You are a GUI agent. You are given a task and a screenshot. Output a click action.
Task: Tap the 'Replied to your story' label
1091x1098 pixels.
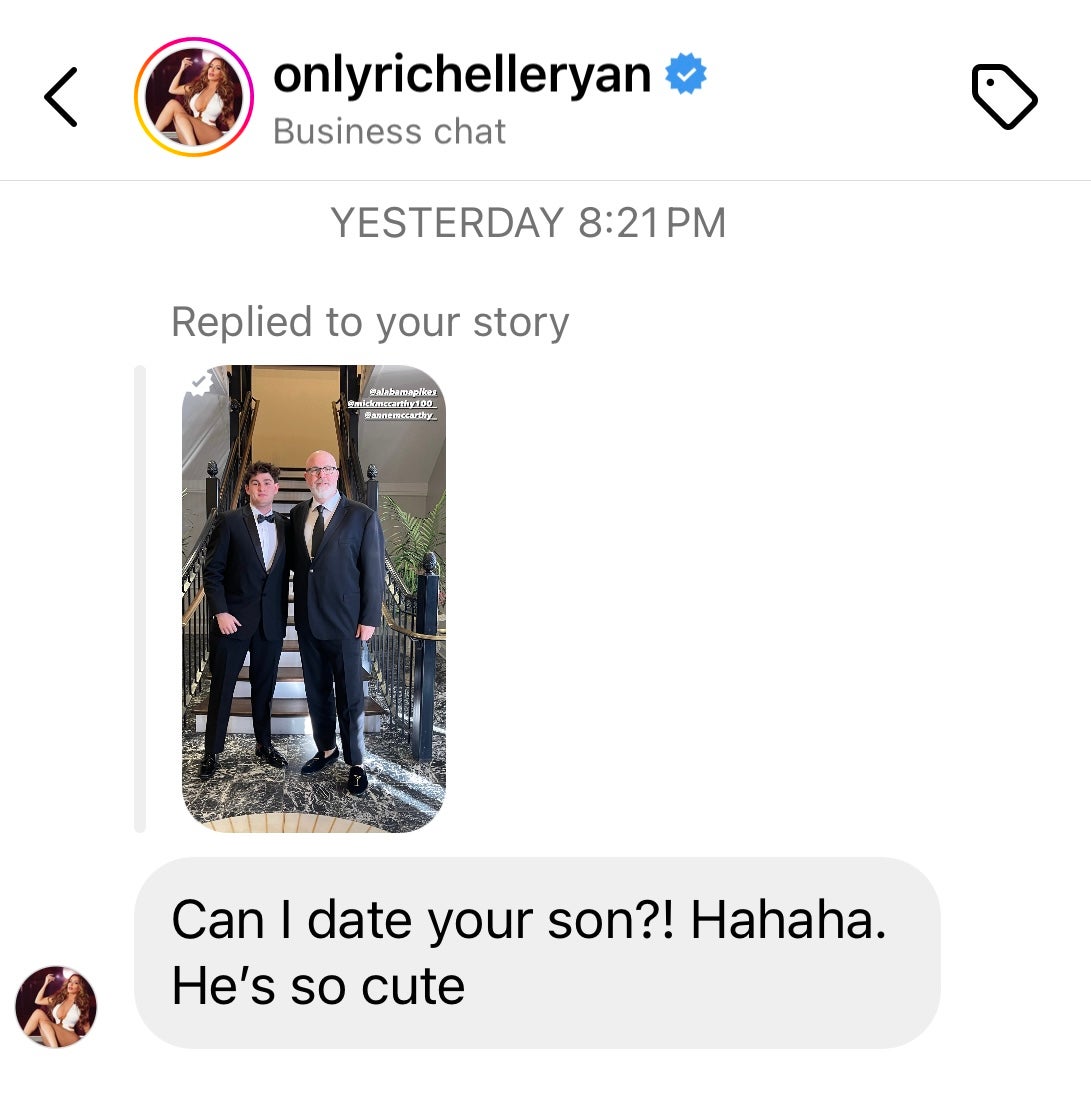coord(370,323)
